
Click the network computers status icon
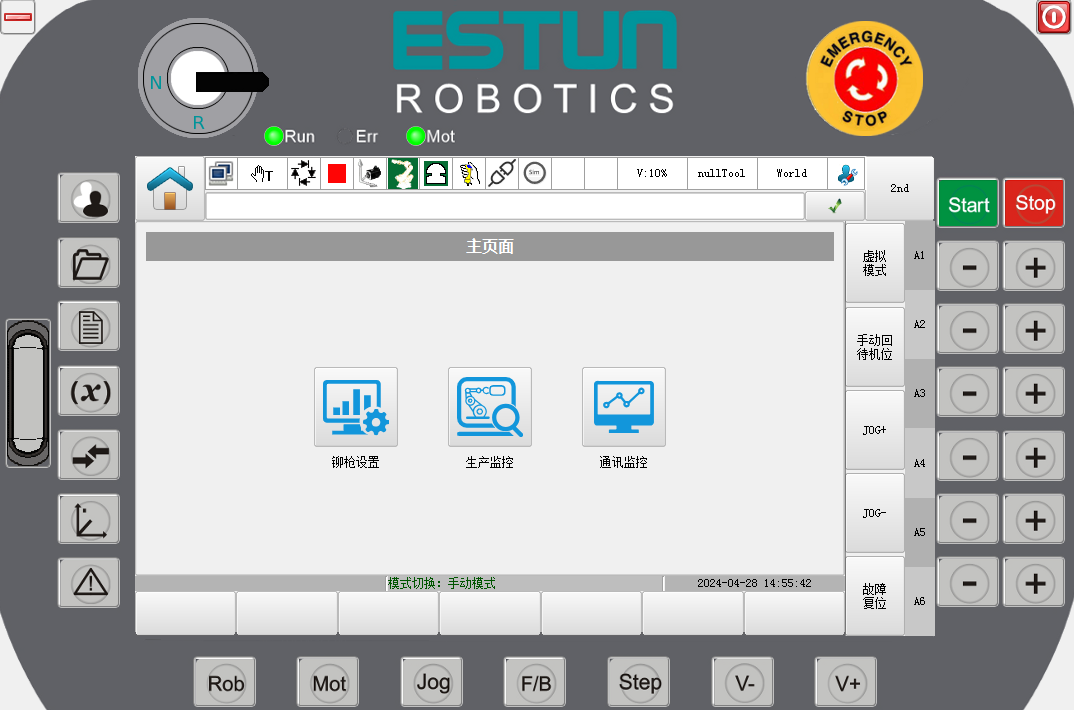click(221, 173)
